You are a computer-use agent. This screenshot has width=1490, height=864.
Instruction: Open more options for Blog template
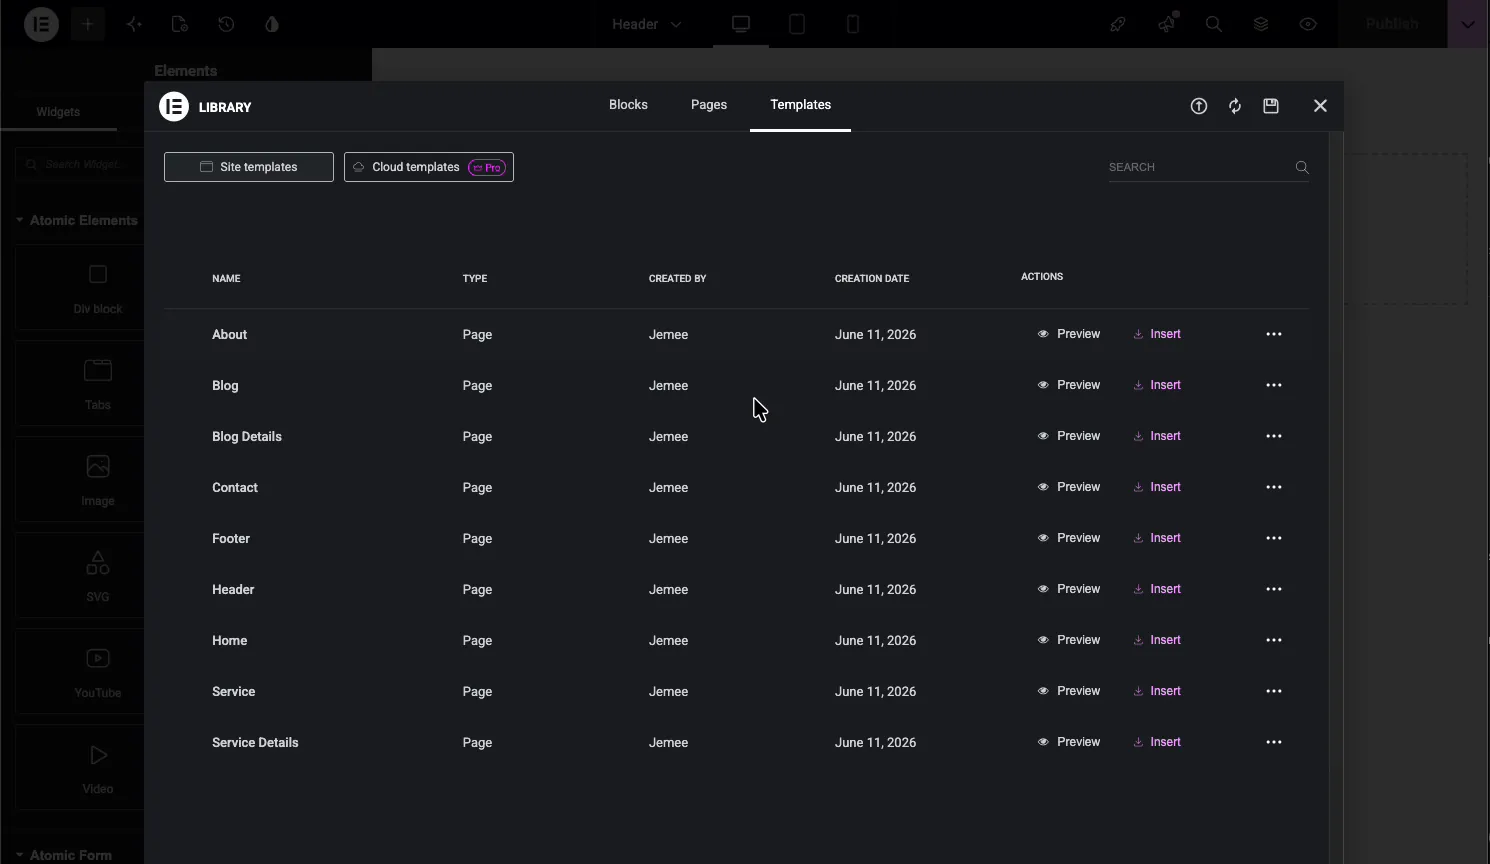tap(1274, 385)
